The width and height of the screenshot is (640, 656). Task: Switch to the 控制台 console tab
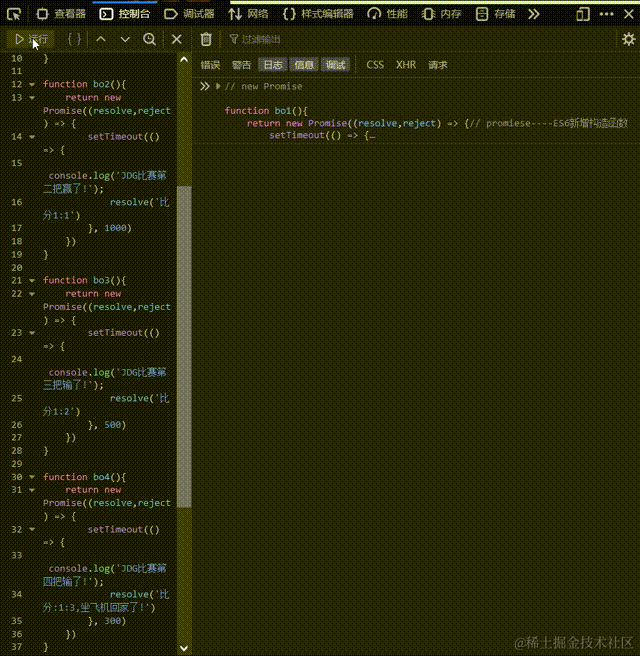coord(125,14)
